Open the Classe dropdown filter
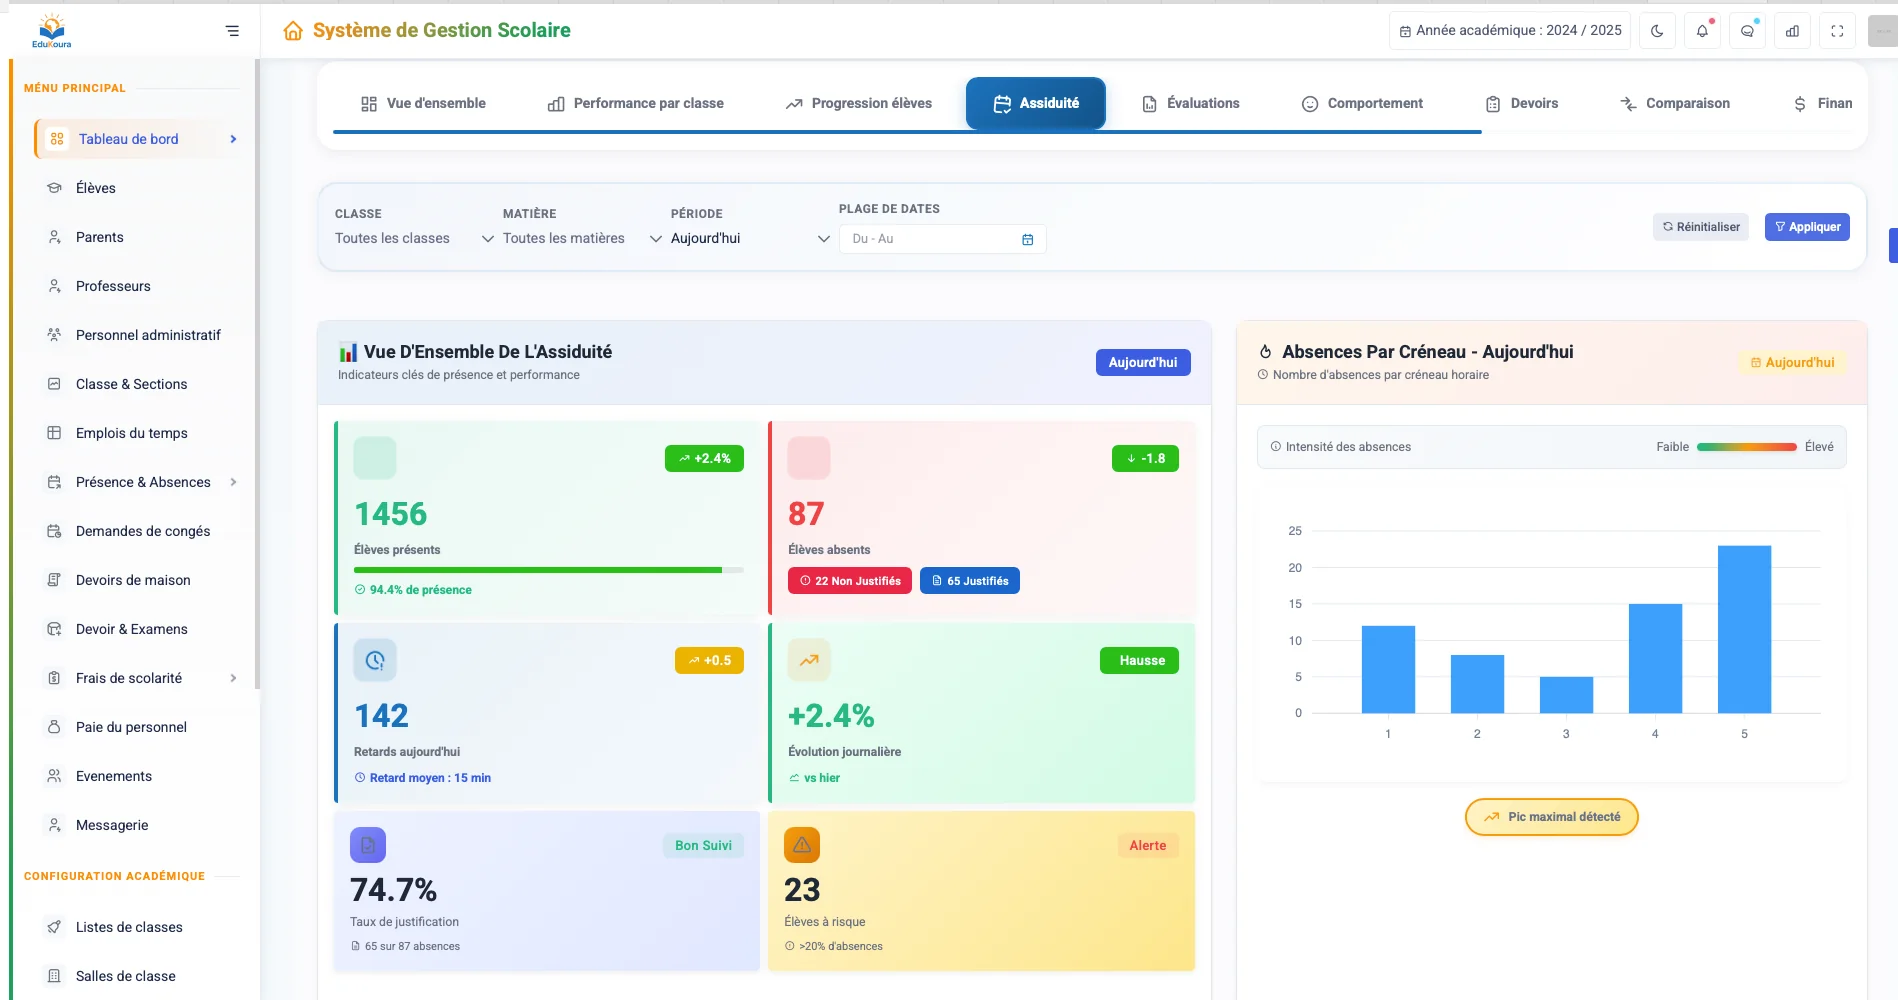Image resolution: width=1898 pixels, height=1000 pixels. click(x=414, y=239)
